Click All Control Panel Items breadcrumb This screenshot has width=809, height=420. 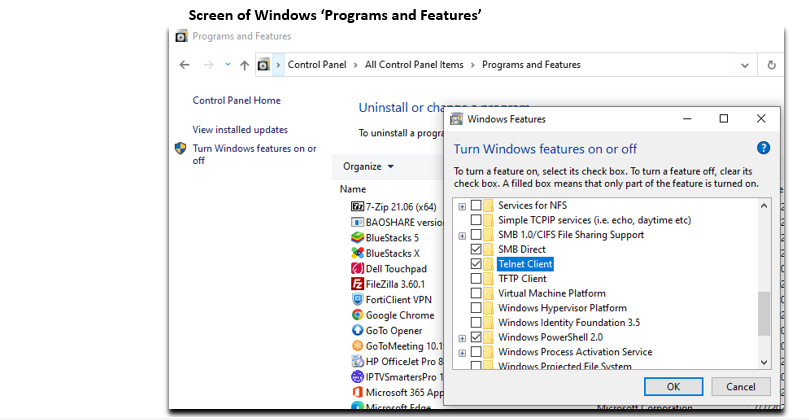click(x=414, y=65)
